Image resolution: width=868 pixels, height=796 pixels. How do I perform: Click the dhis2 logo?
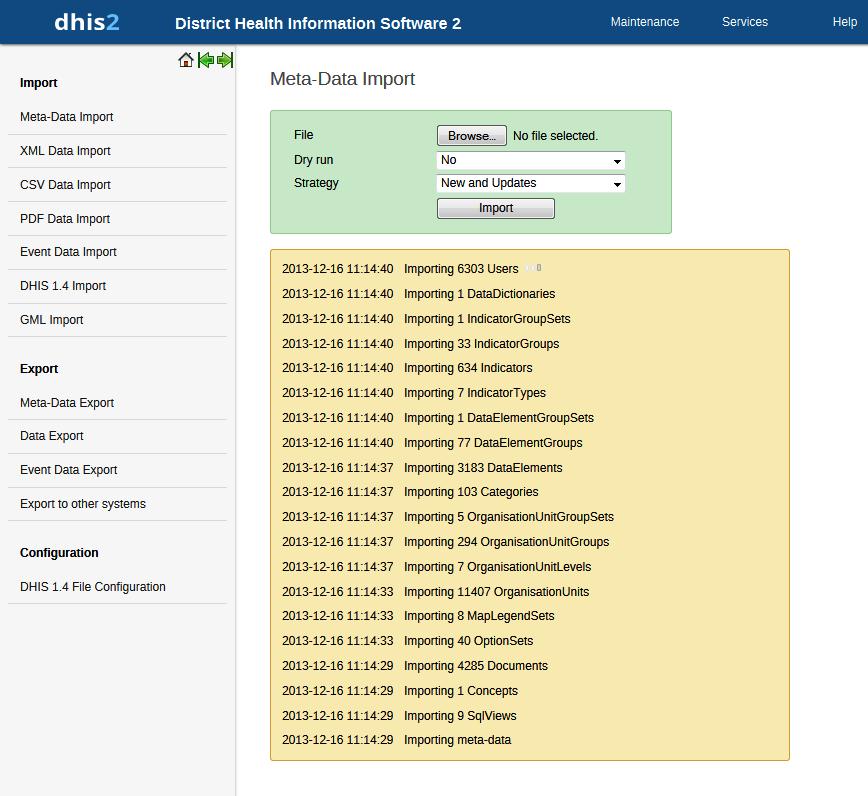point(87,22)
